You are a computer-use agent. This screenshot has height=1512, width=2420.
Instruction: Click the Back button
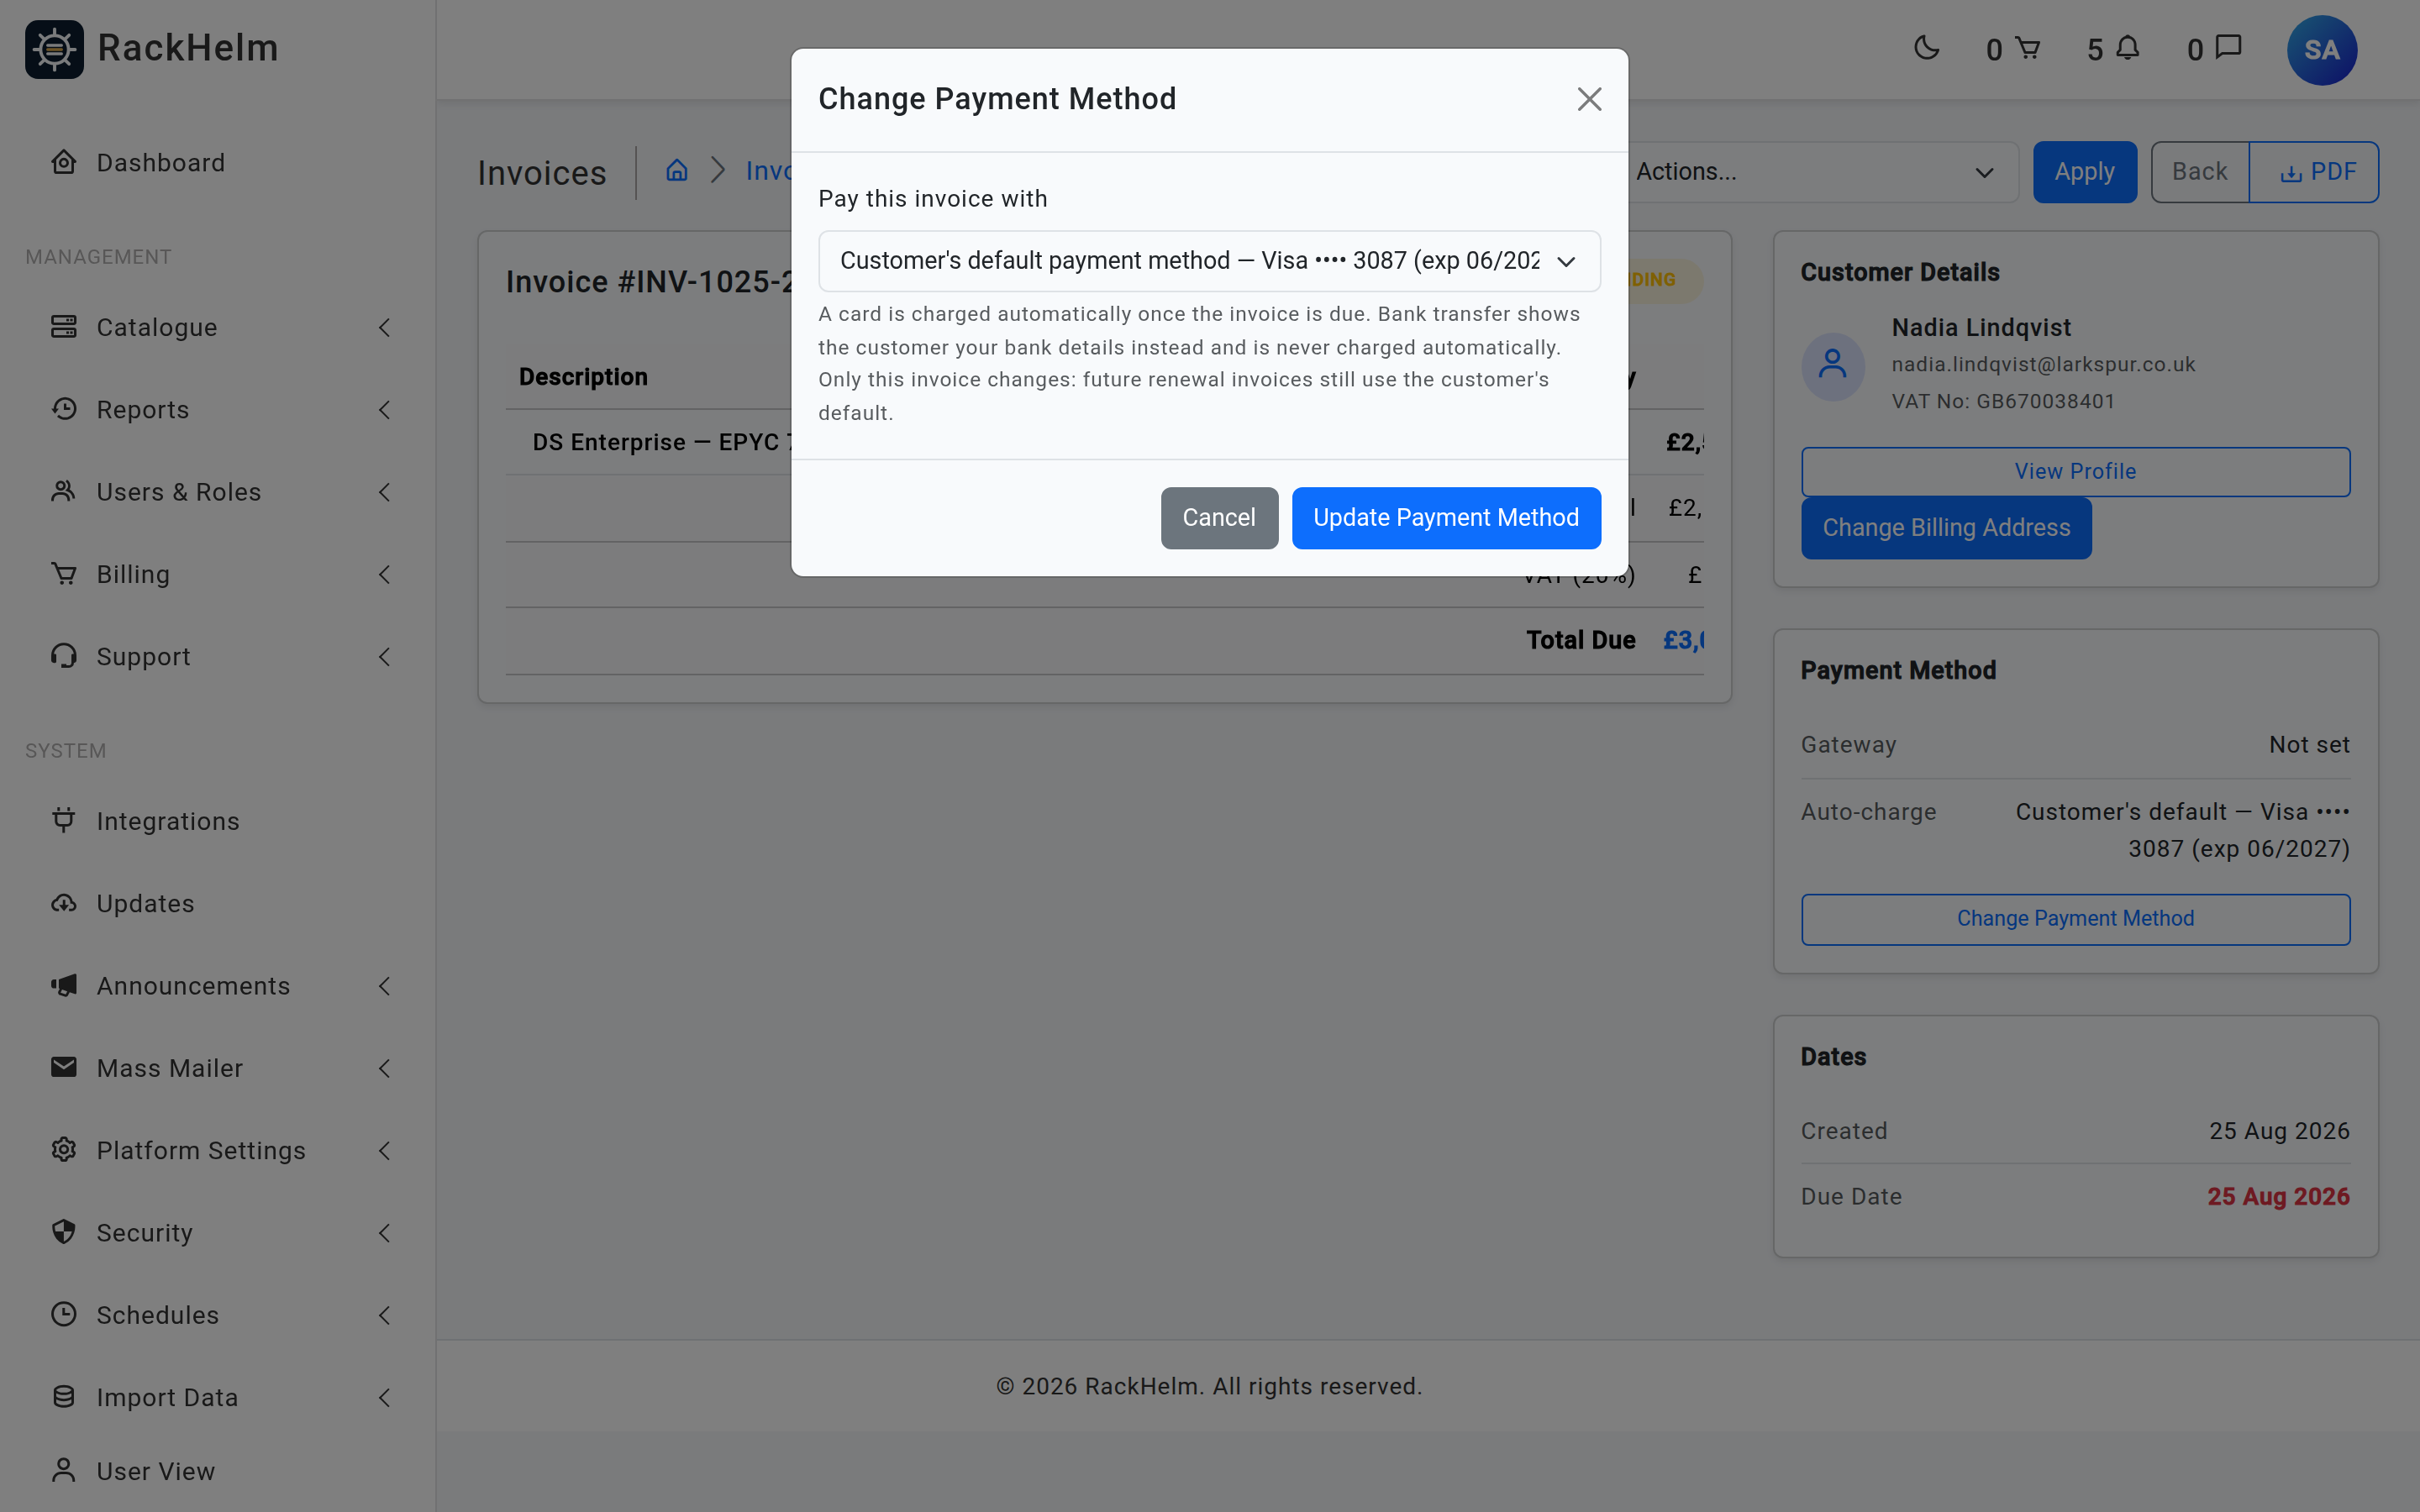click(2199, 172)
